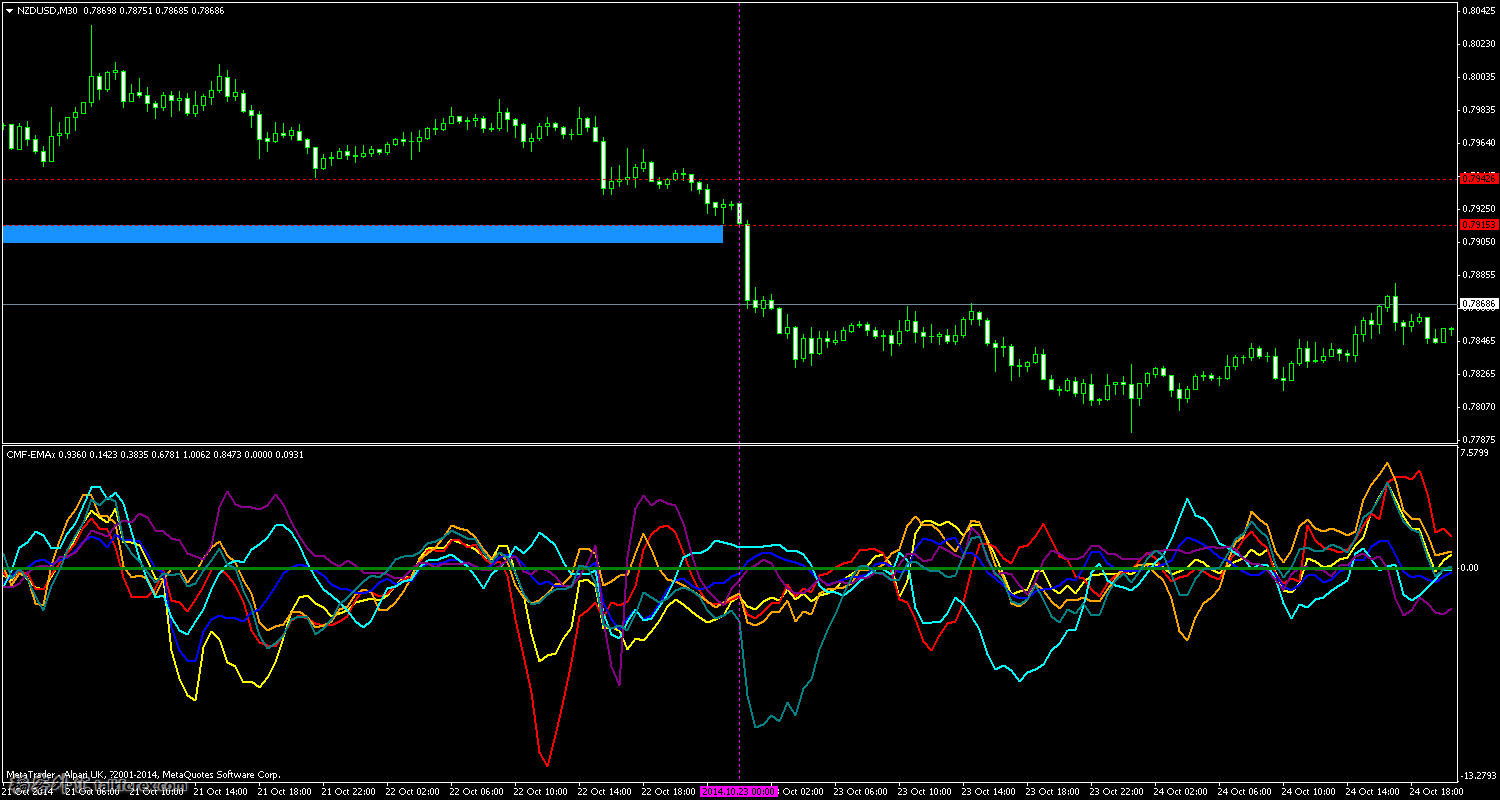1500x800 pixels.
Task: Click the 22 Oct 06:00 time label
Action: click(x=477, y=791)
